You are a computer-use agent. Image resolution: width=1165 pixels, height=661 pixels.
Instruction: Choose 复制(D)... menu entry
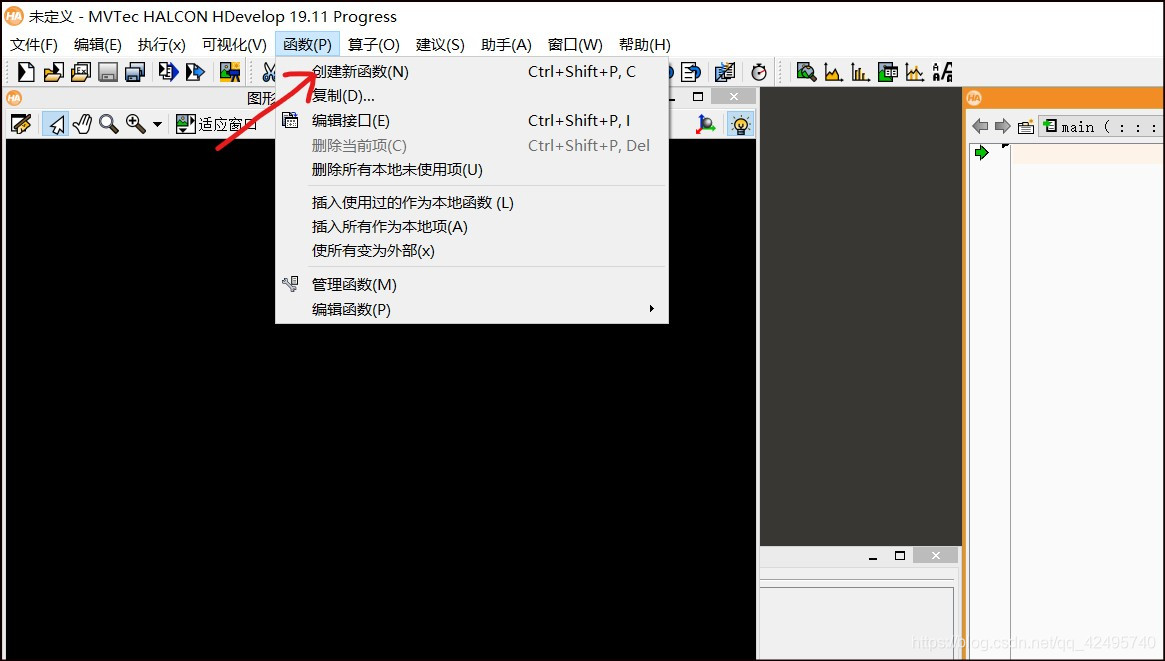point(472,96)
